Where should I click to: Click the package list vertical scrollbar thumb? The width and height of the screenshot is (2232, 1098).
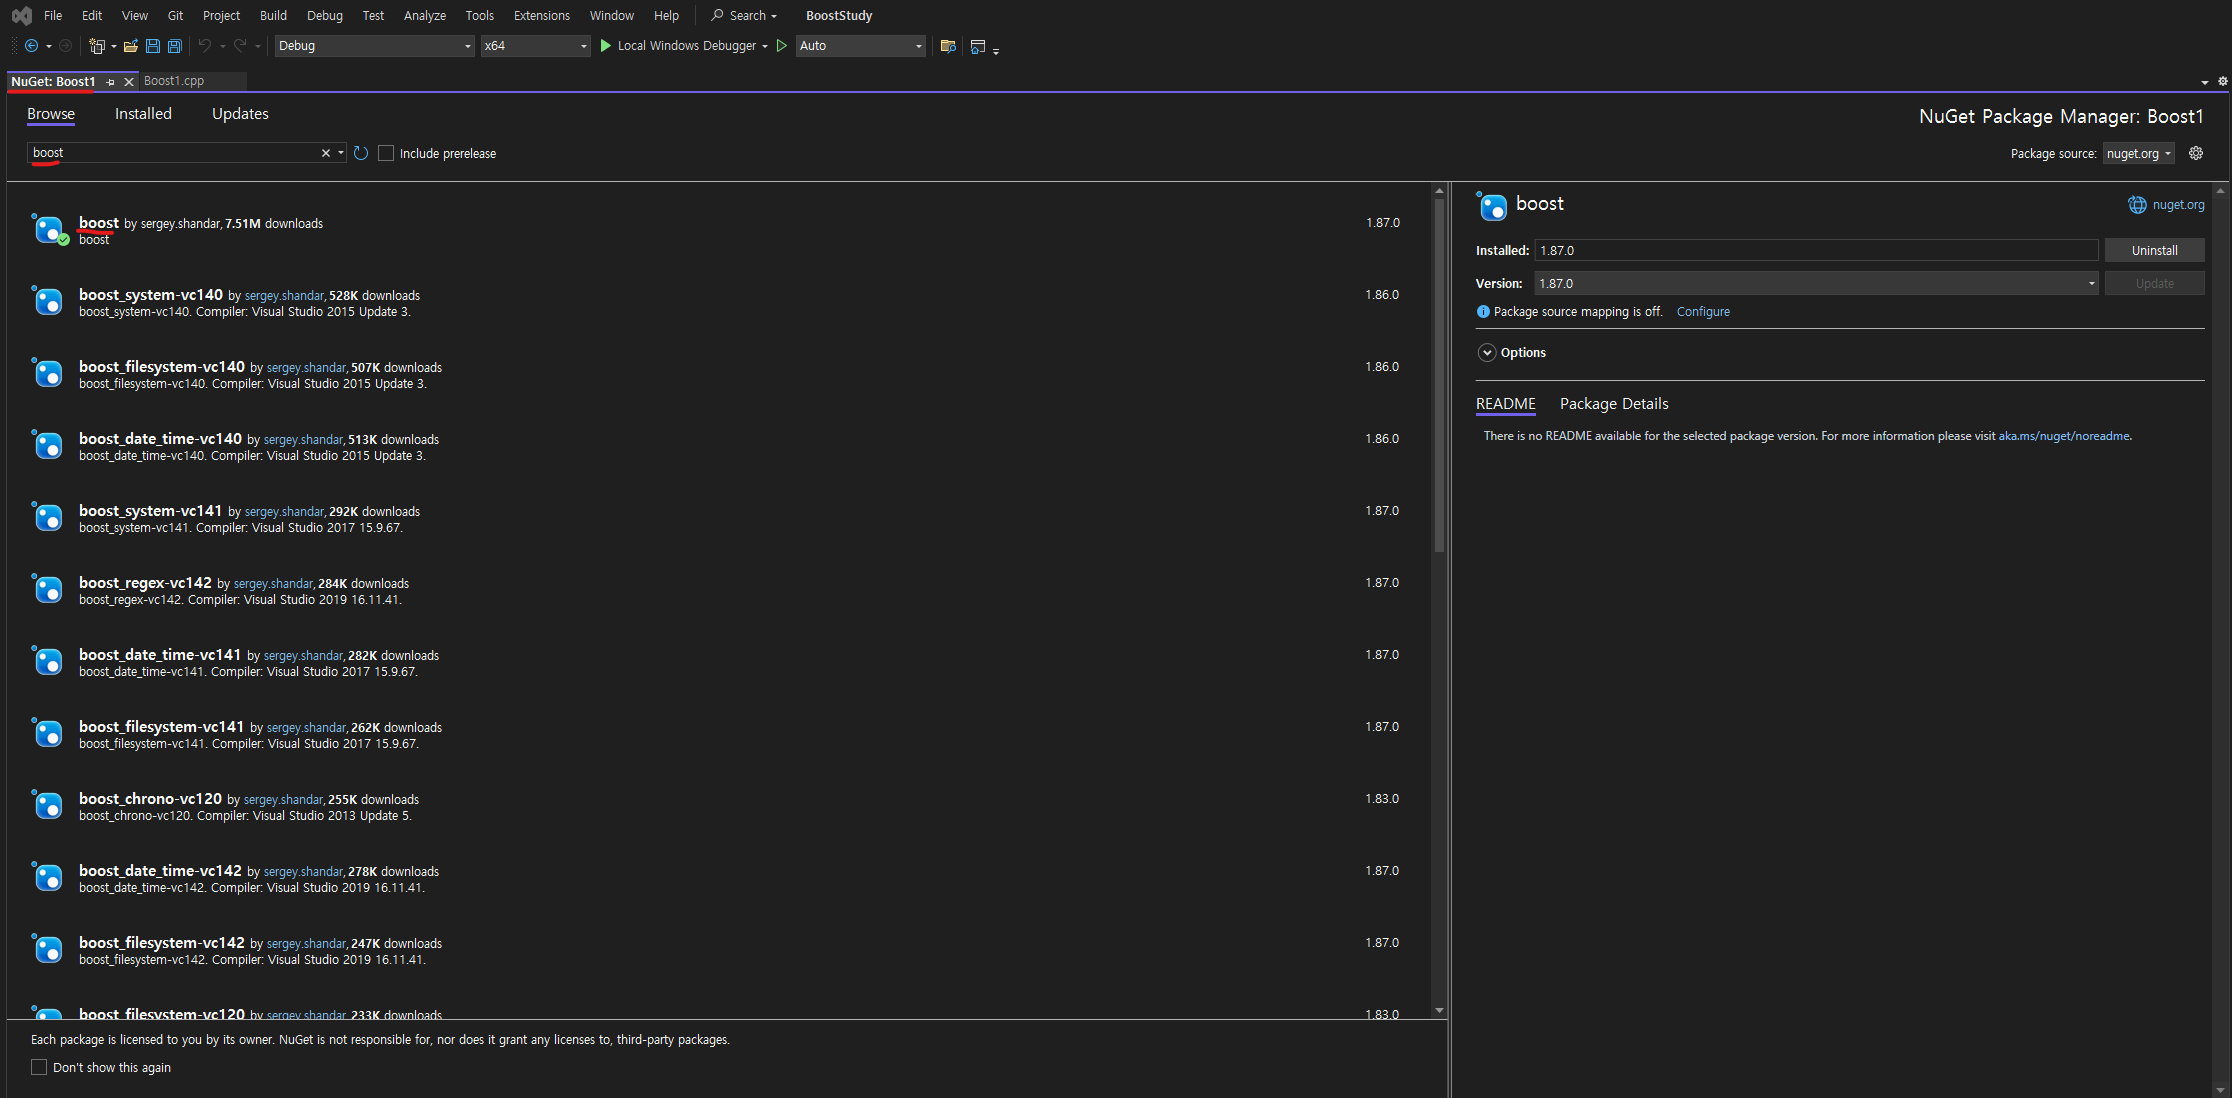pyautogui.click(x=1439, y=375)
